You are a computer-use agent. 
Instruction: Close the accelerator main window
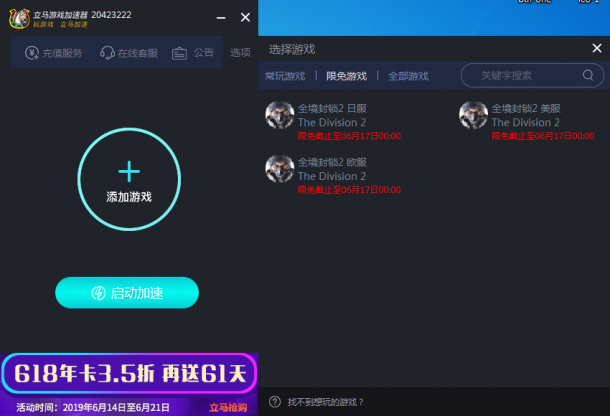tap(245, 17)
